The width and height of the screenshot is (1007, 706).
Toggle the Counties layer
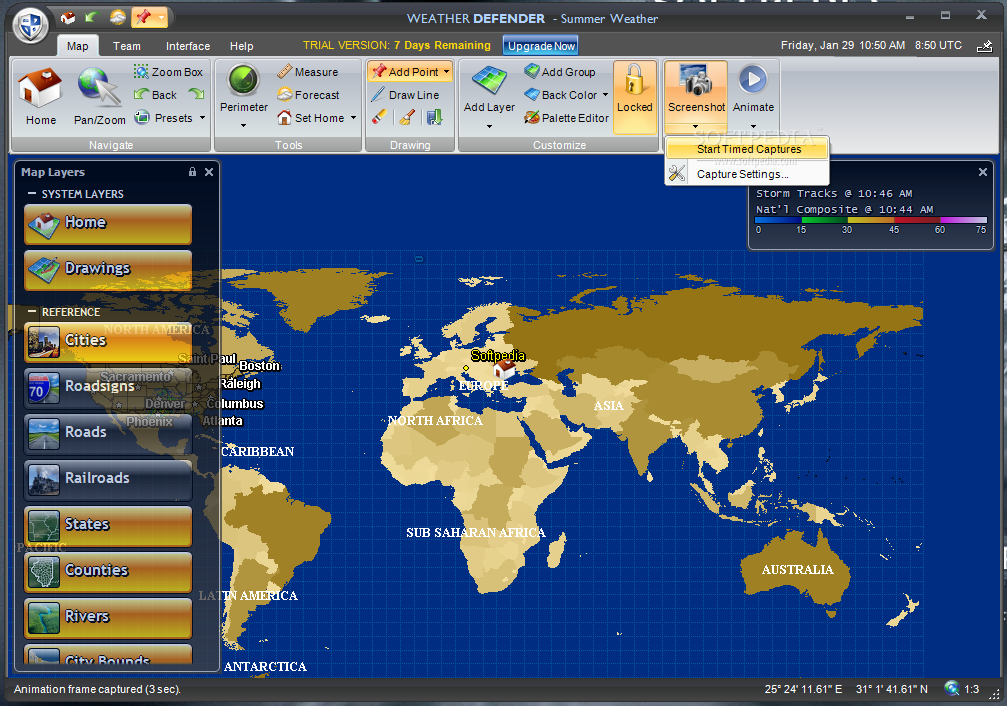pyautogui.click(x=108, y=572)
